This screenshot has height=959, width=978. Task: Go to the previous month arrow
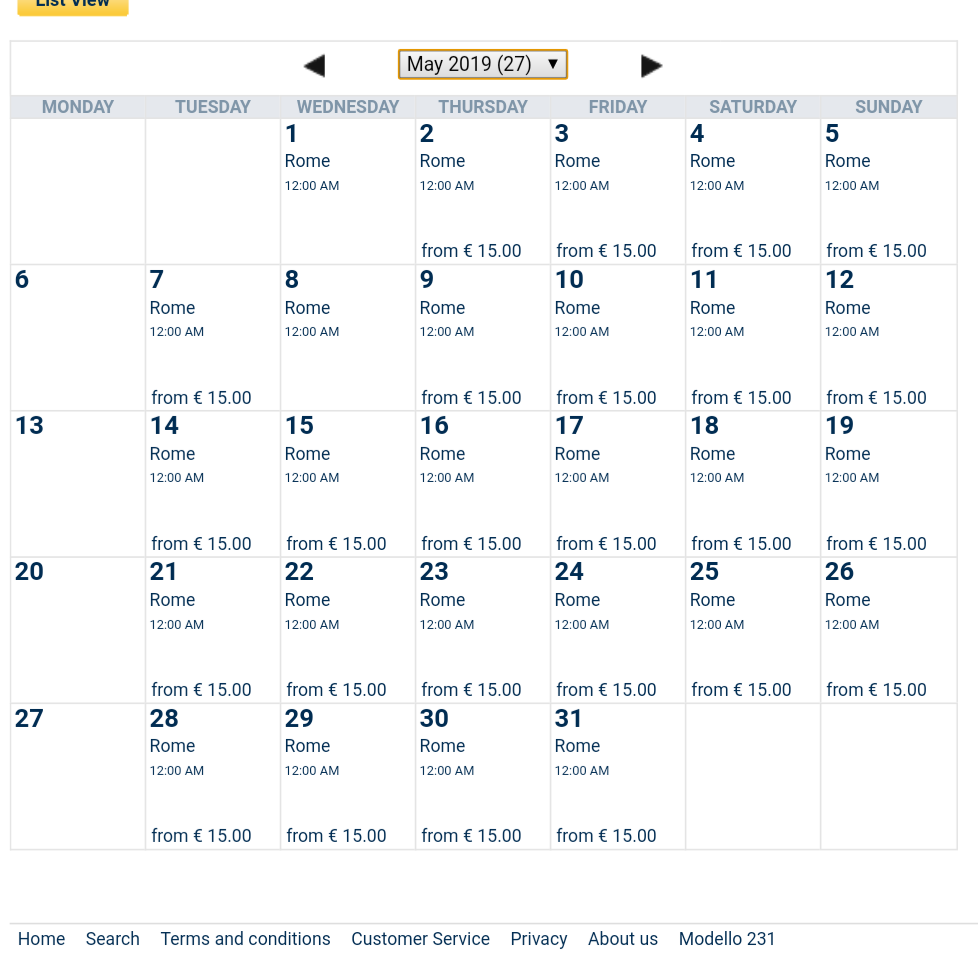tap(314, 66)
